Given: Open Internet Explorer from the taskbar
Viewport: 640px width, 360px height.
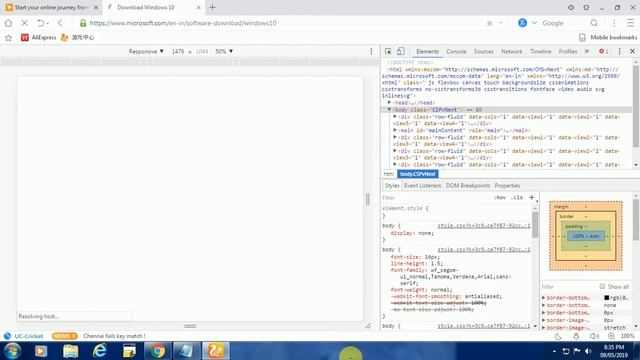Looking at the screenshot, I should (x=100, y=351).
